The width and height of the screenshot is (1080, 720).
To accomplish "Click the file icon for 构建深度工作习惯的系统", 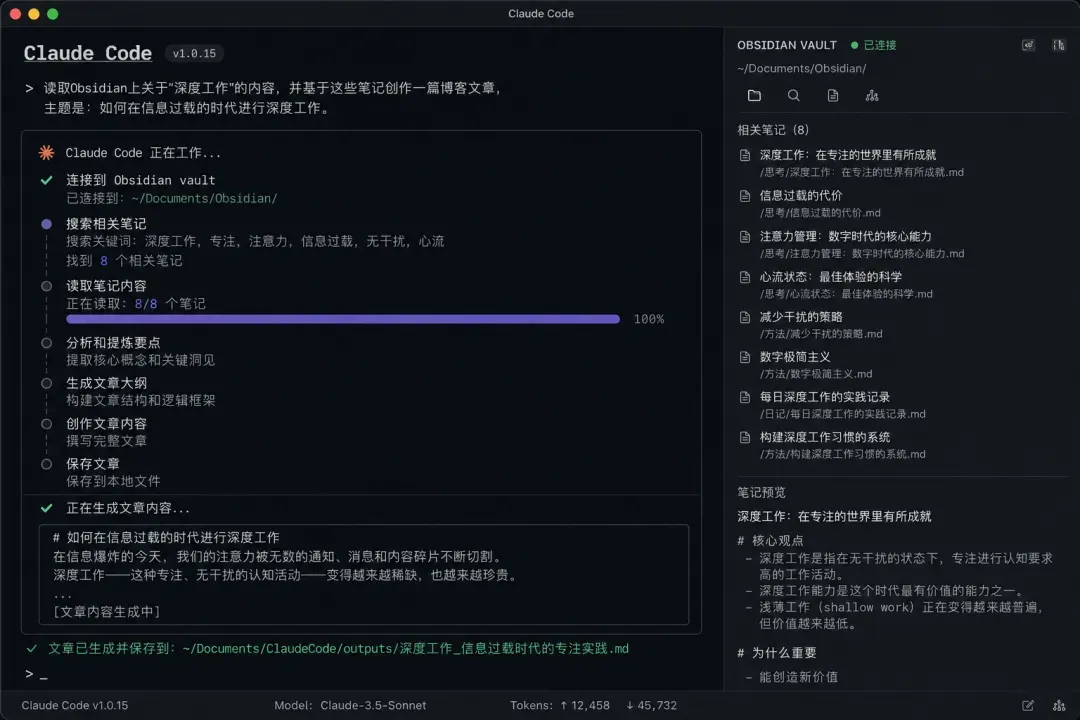I will pyautogui.click(x=745, y=437).
